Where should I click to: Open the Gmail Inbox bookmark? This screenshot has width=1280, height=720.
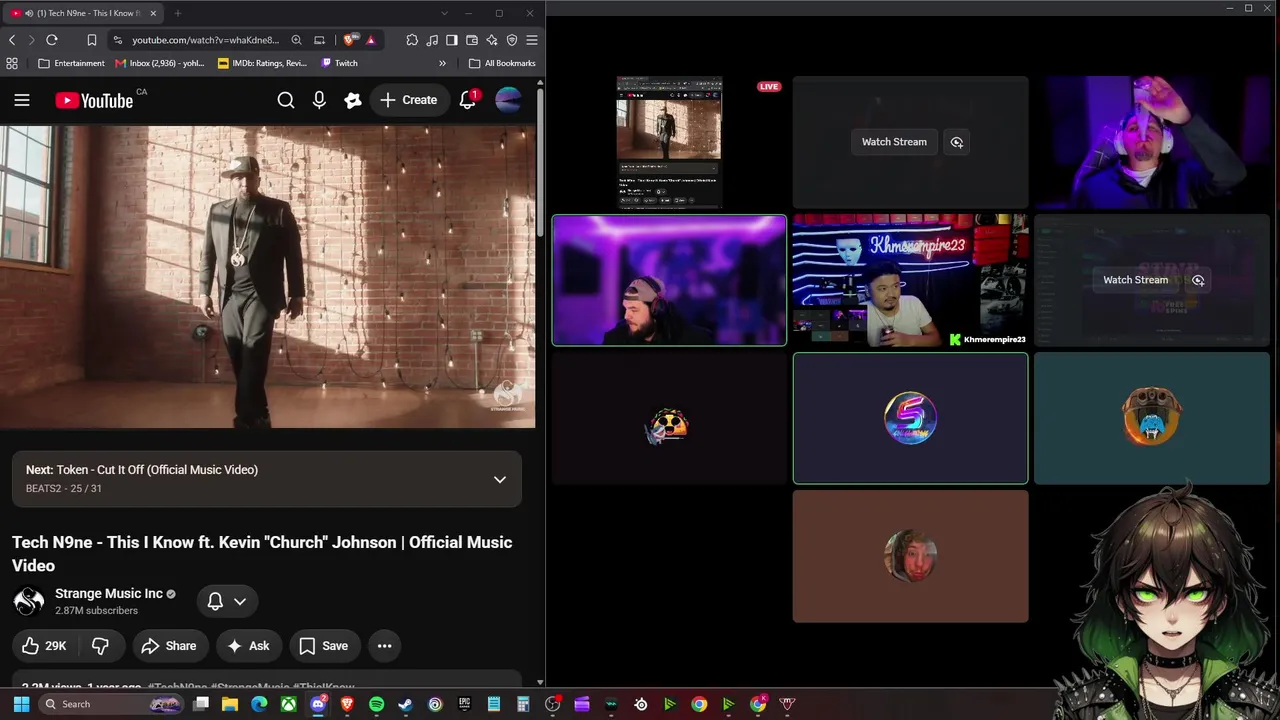(160, 63)
